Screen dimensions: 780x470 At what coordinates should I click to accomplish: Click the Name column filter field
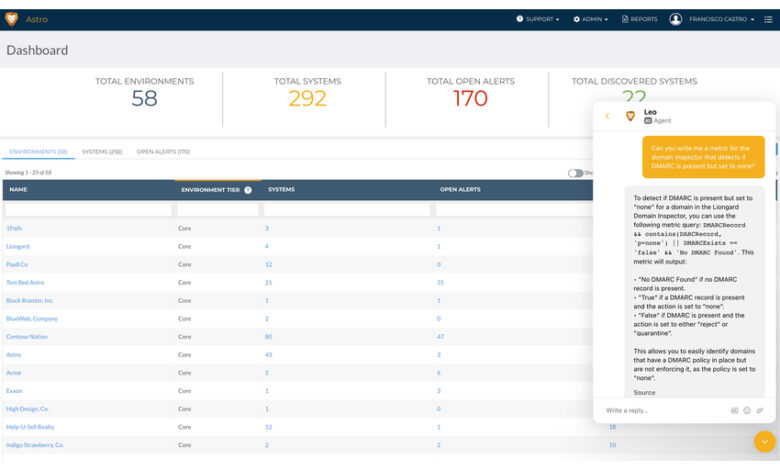tap(88, 210)
